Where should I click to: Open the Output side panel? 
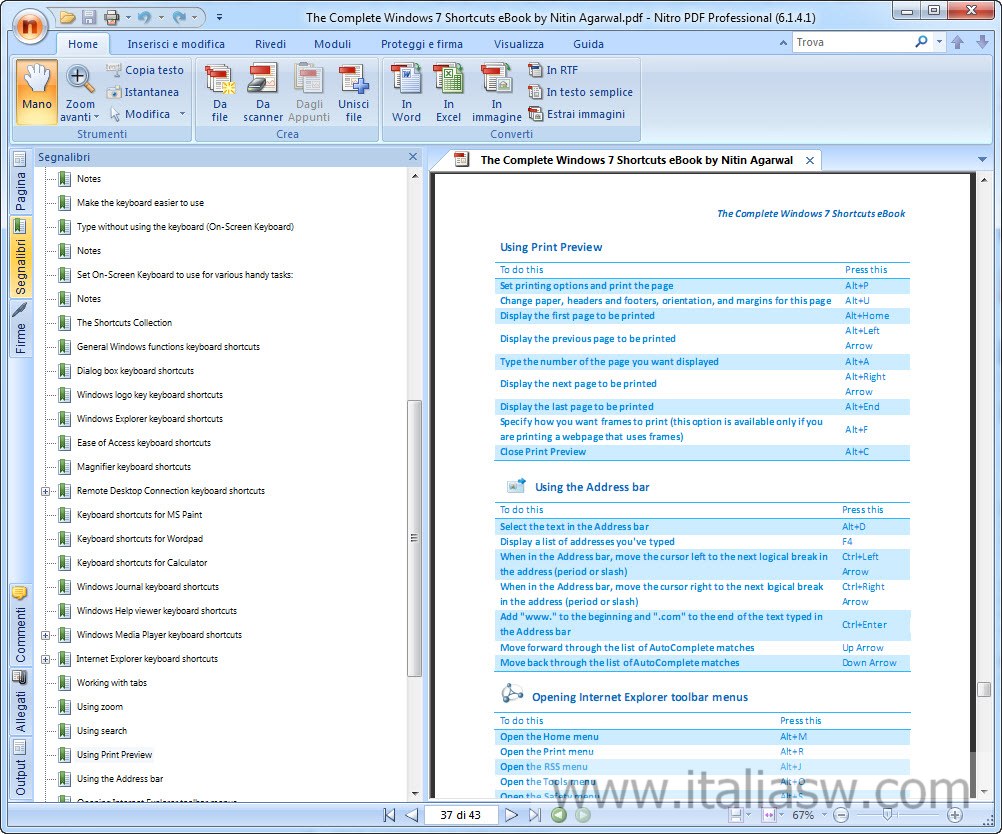20,769
